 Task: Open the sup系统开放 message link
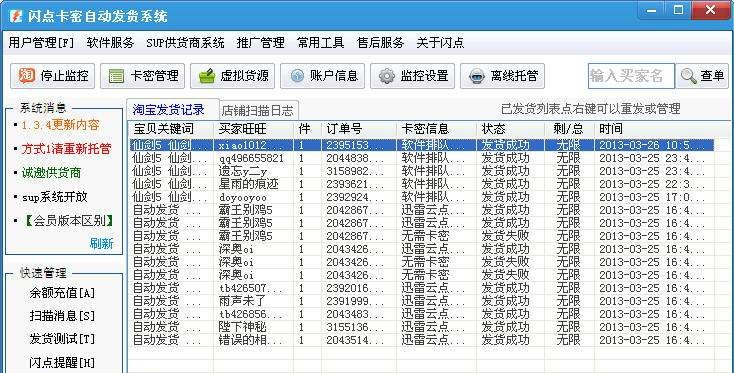55,197
